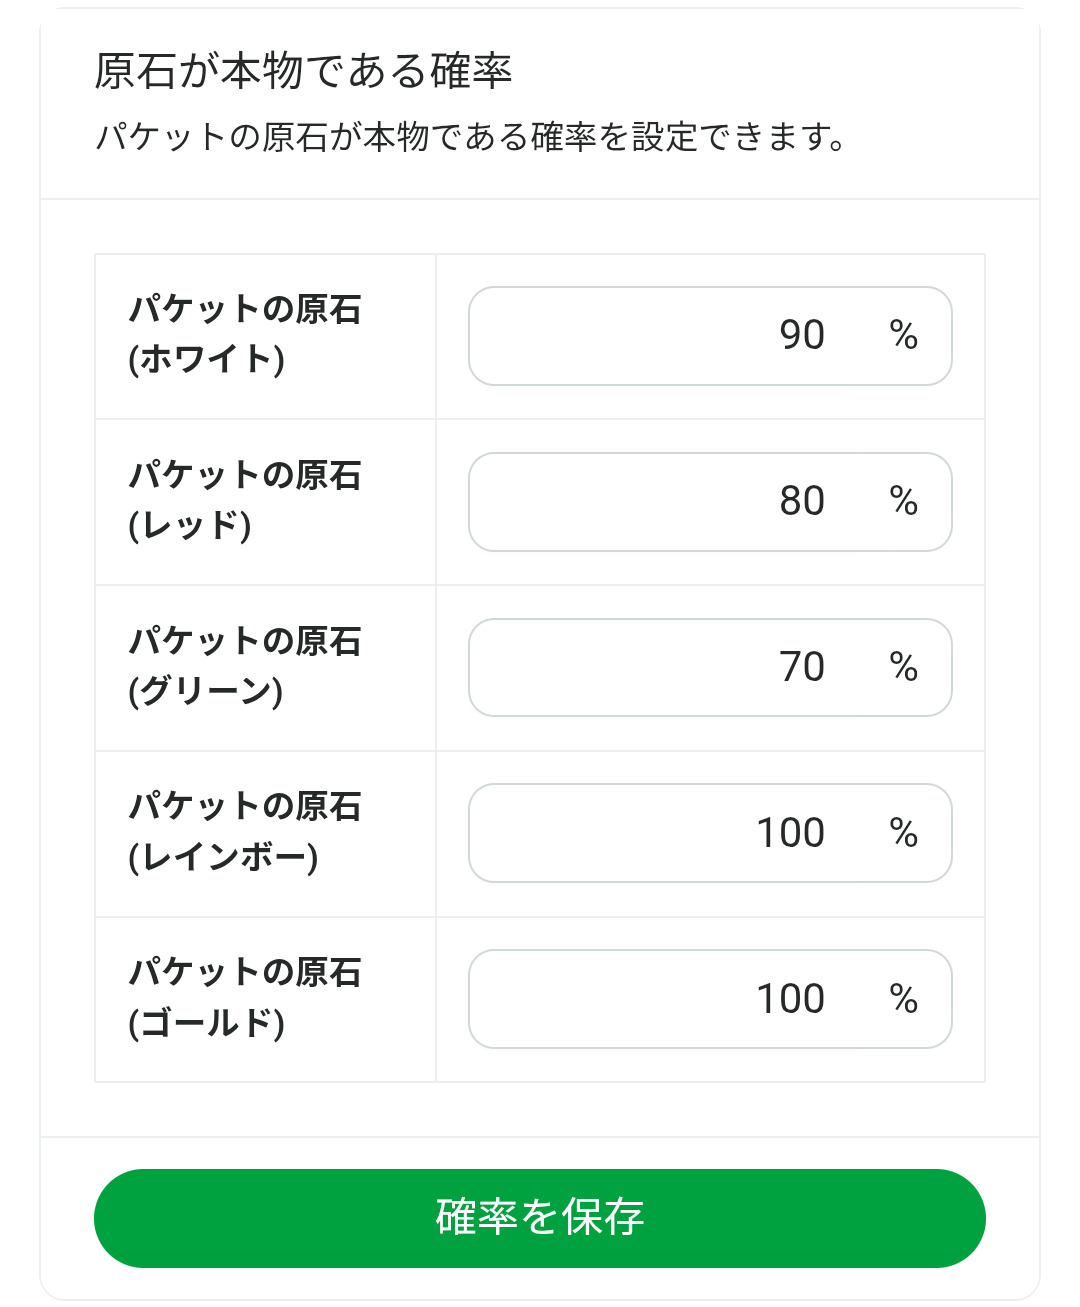This screenshot has width=1080, height=1307.
Task: Click the value 90 in the White row
Action: pyautogui.click(x=802, y=336)
